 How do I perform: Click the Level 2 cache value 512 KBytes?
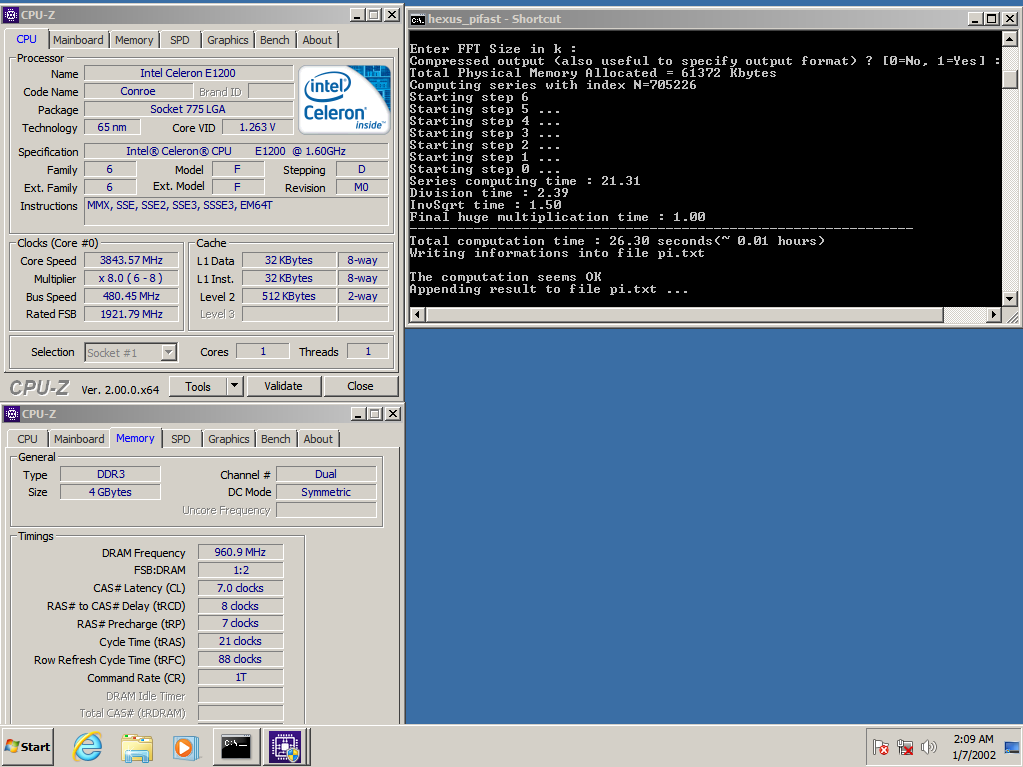pyautogui.click(x=289, y=296)
